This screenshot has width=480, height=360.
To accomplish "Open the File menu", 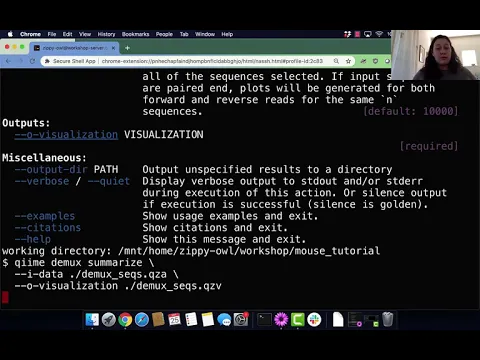I will tap(52, 34).
